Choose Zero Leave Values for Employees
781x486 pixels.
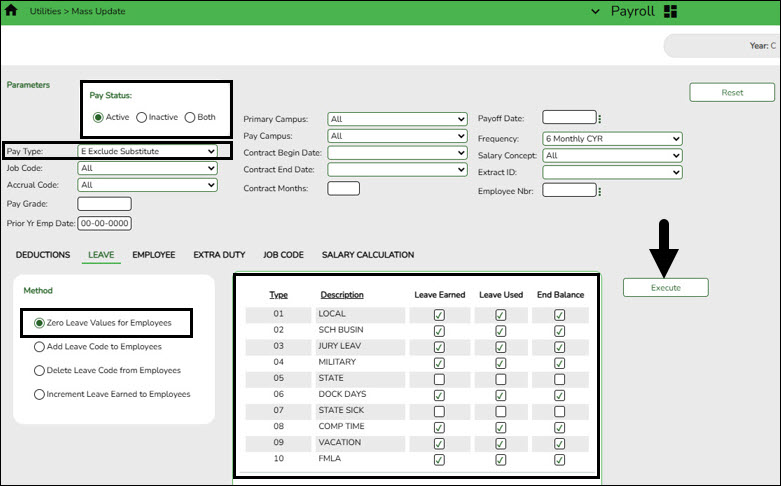click(x=39, y=323)
